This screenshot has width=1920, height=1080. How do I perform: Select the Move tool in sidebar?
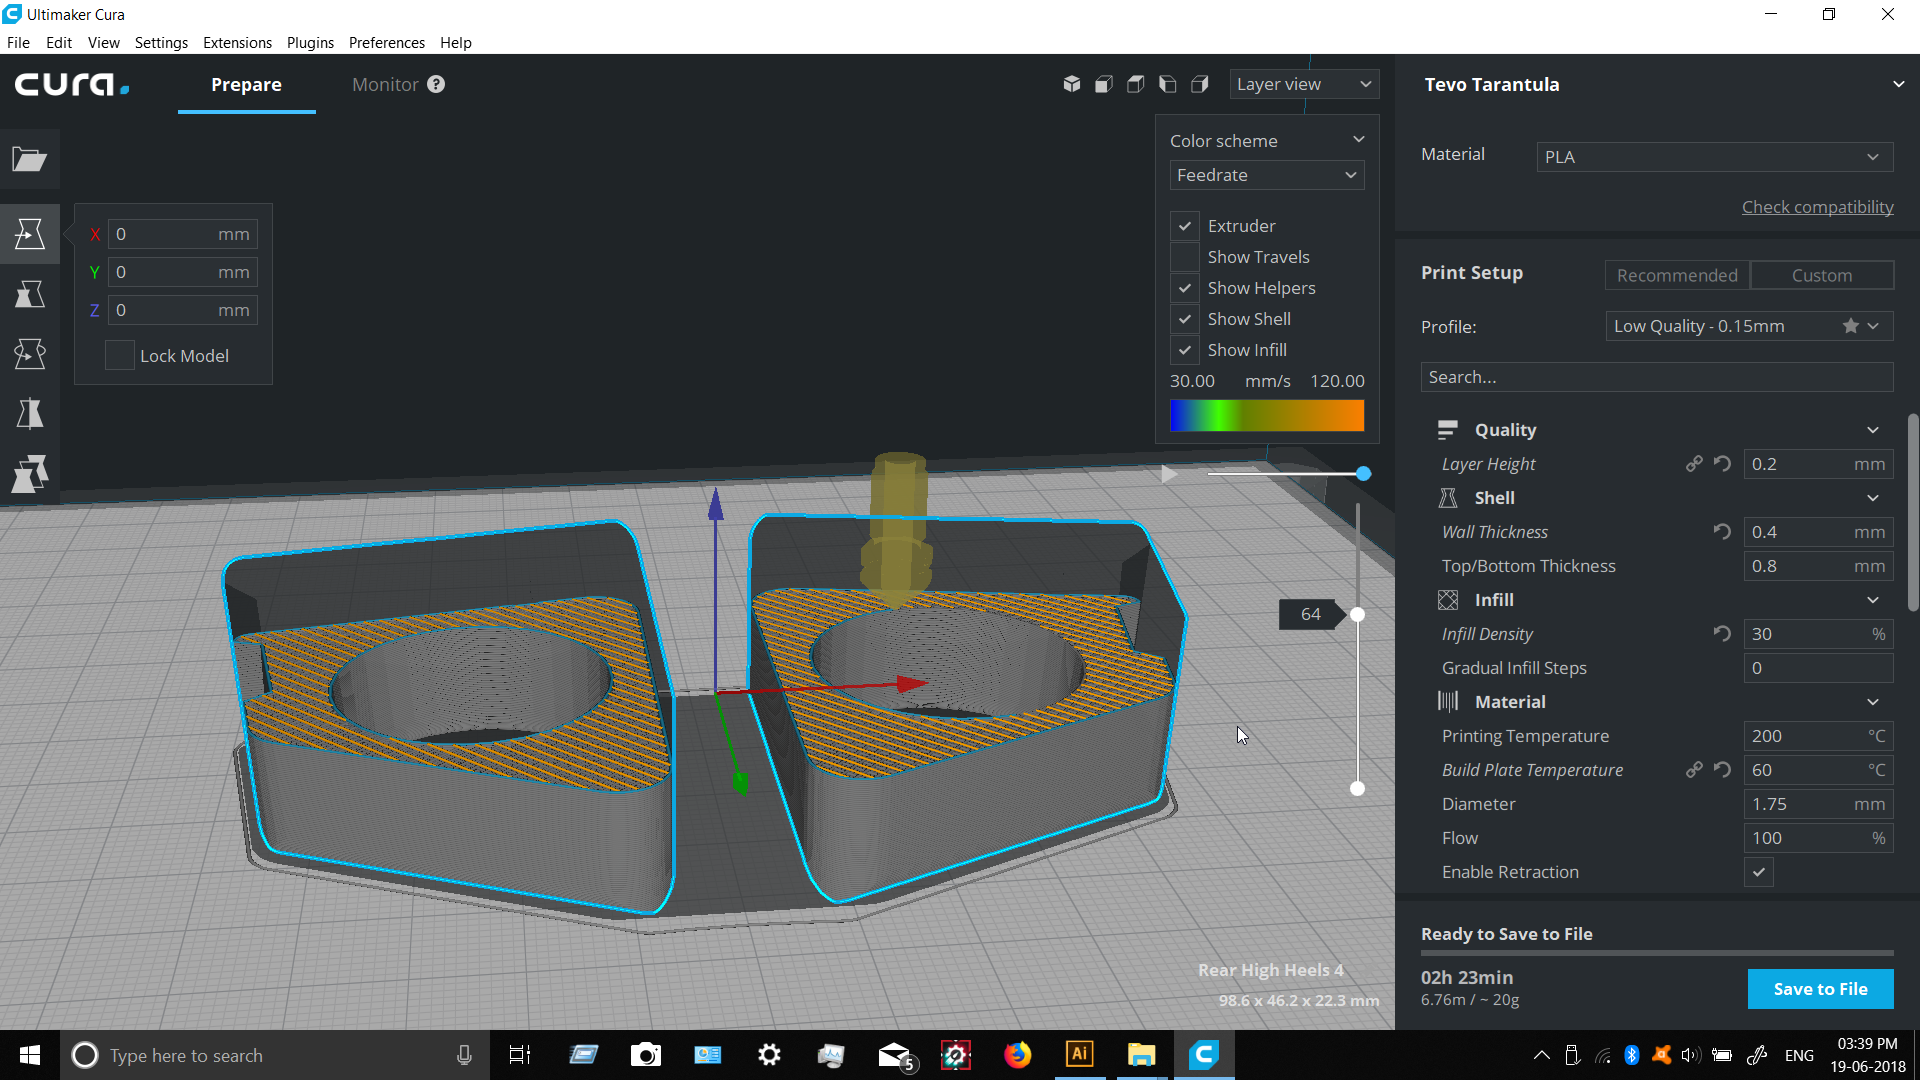30,233
